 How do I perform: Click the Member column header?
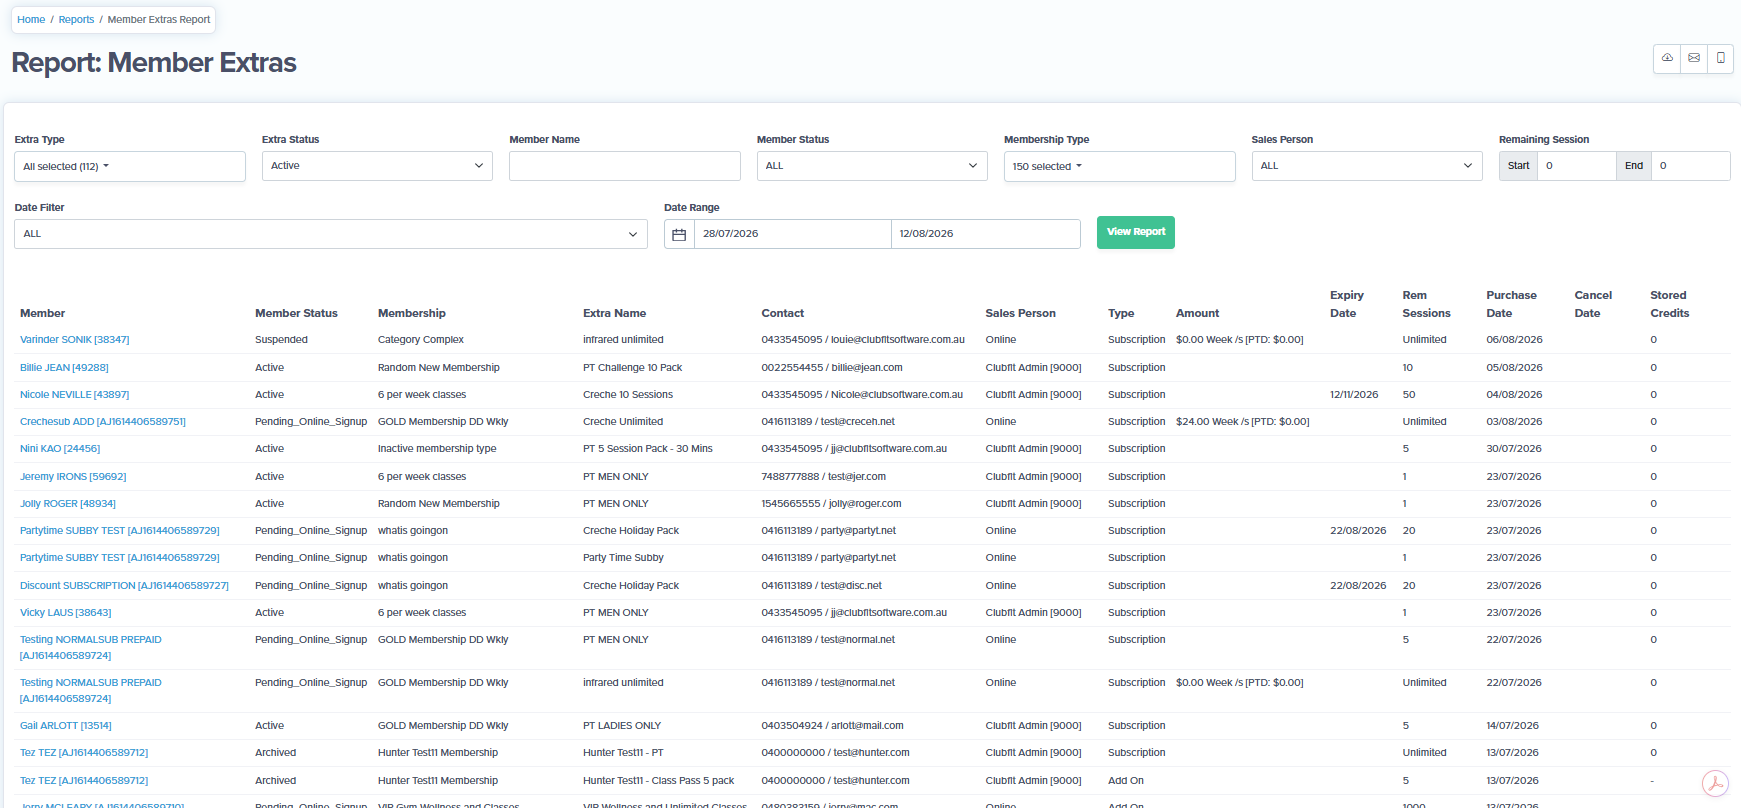tap(42, 314)
